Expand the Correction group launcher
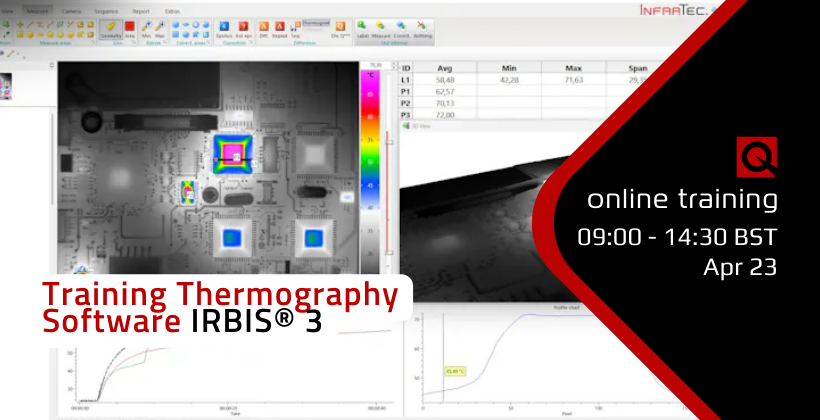Image resolution: width=820 pixels, height=420 pixels. [x=252, y=43]
